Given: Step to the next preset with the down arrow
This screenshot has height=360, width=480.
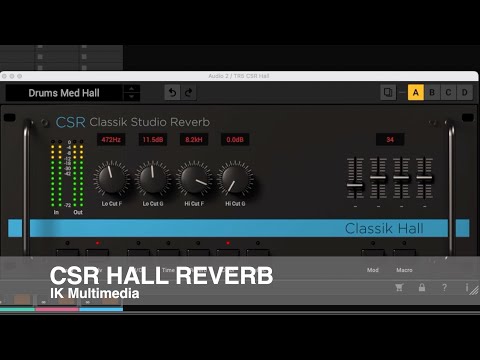Looking at the screenshot, I should tap(131, 97).
